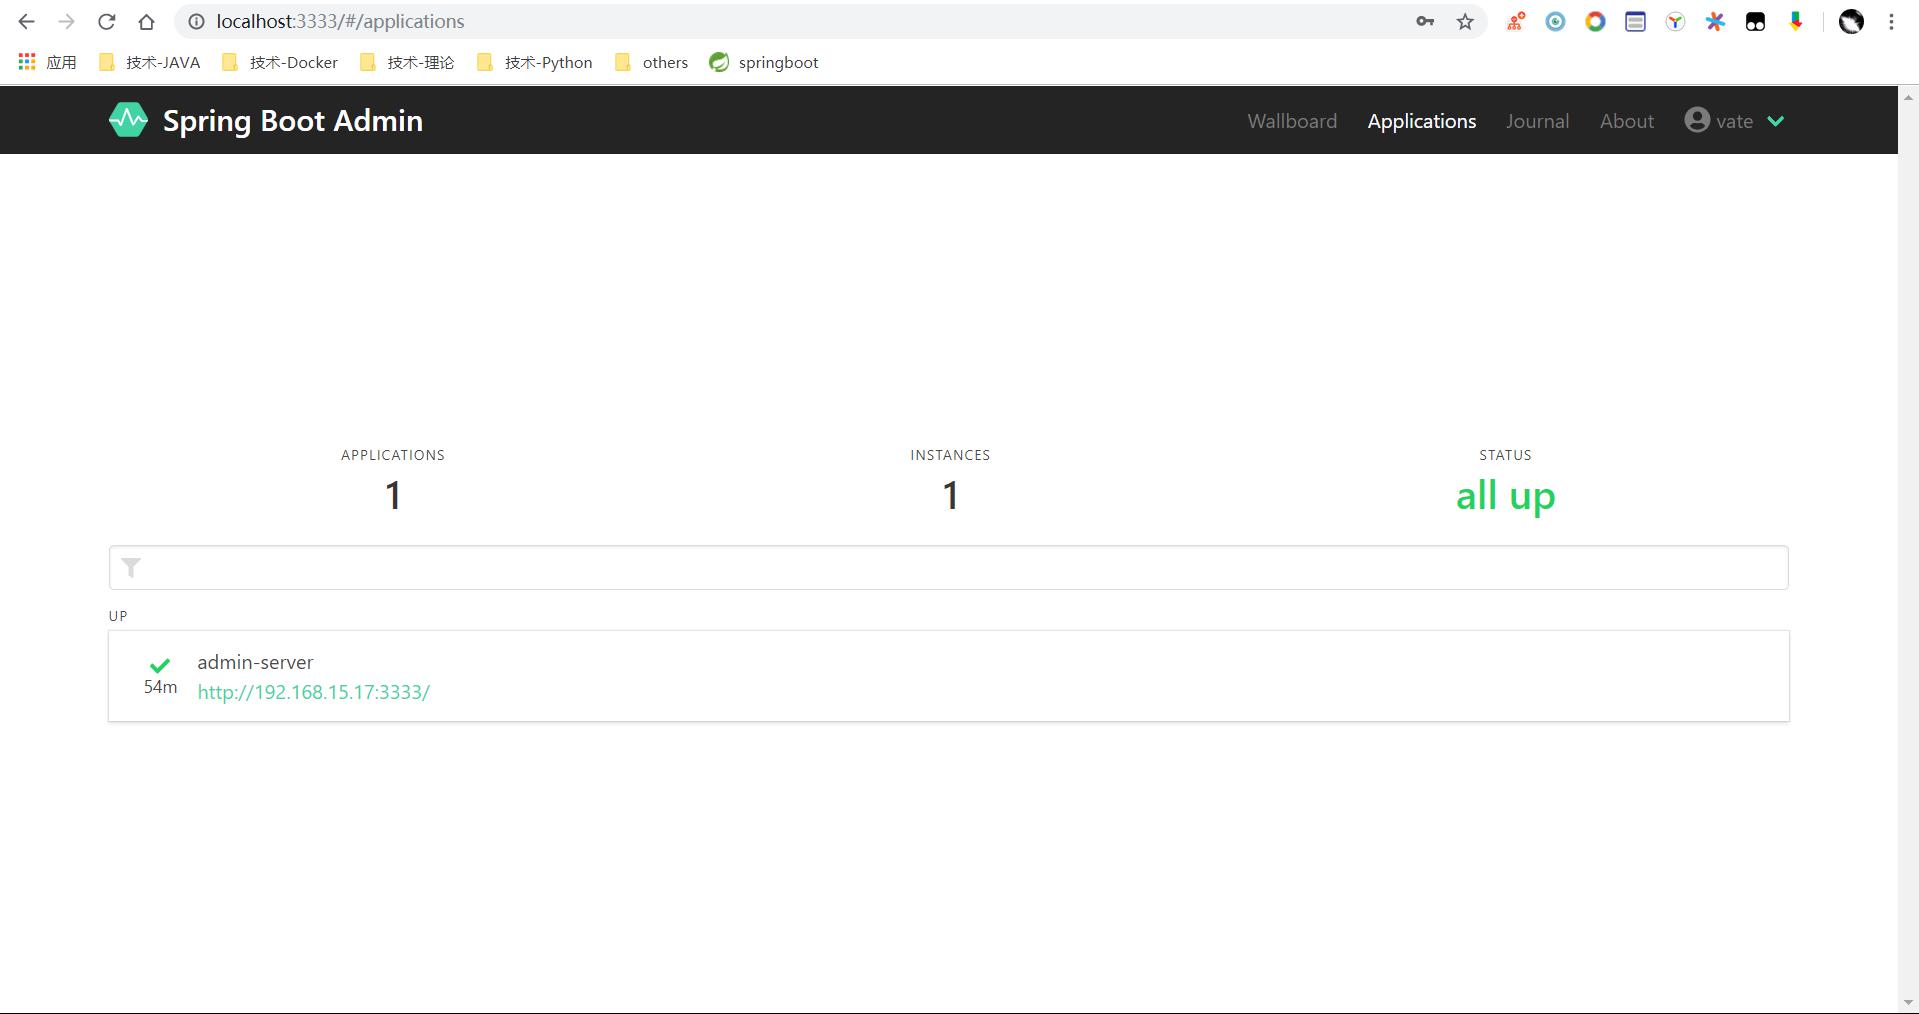Viewport: 1919px width, 1014px height.
Task: Select the Applications nav item
Action: [1422, 121]
